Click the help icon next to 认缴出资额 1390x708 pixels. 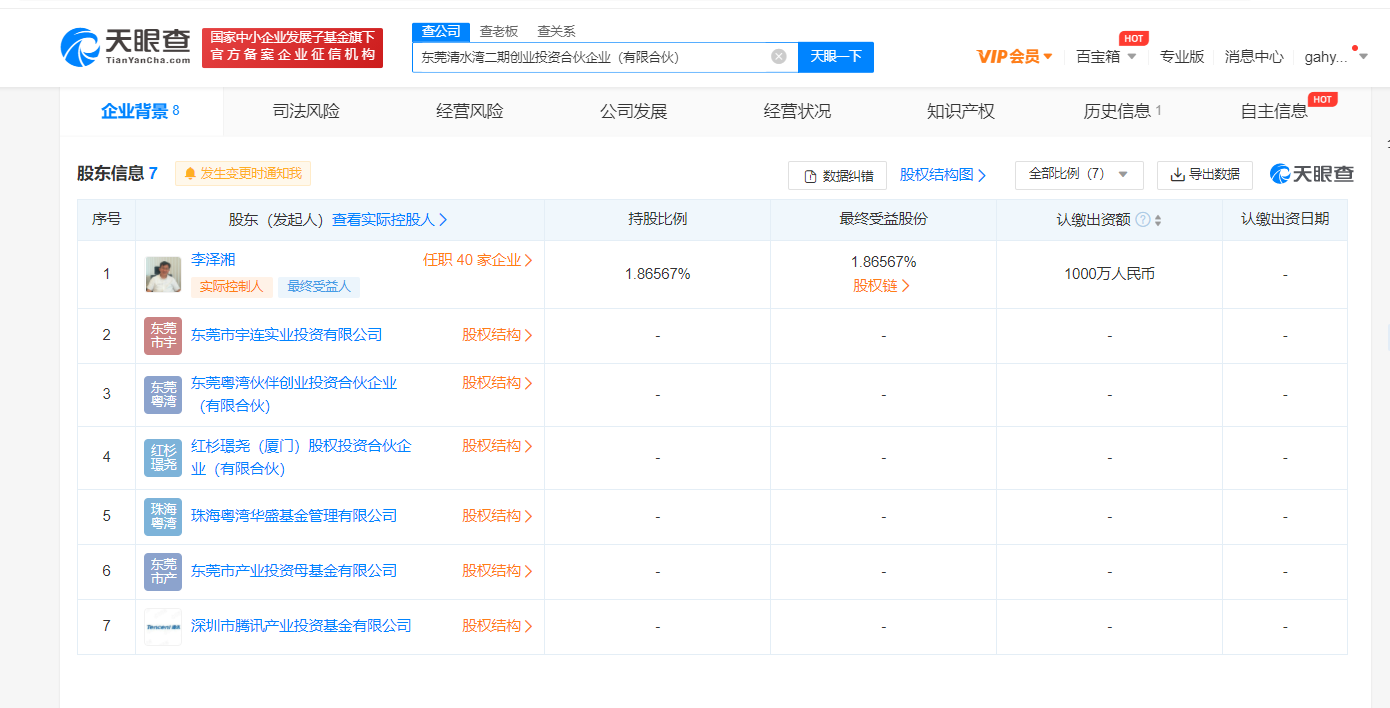pos(1143,220)
